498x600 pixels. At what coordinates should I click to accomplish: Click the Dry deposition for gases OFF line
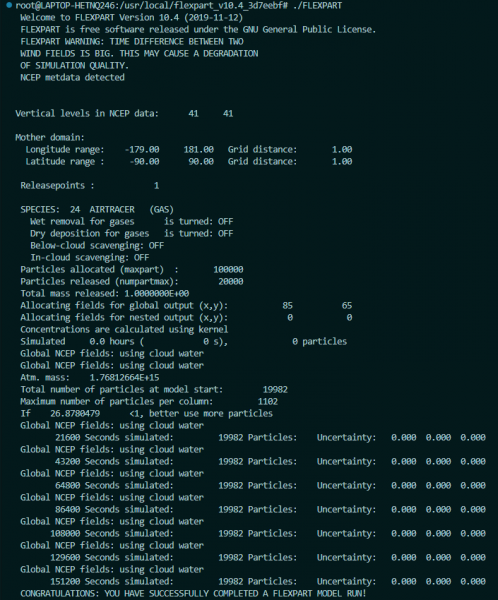pyautogui.click(x=131, y=233)
